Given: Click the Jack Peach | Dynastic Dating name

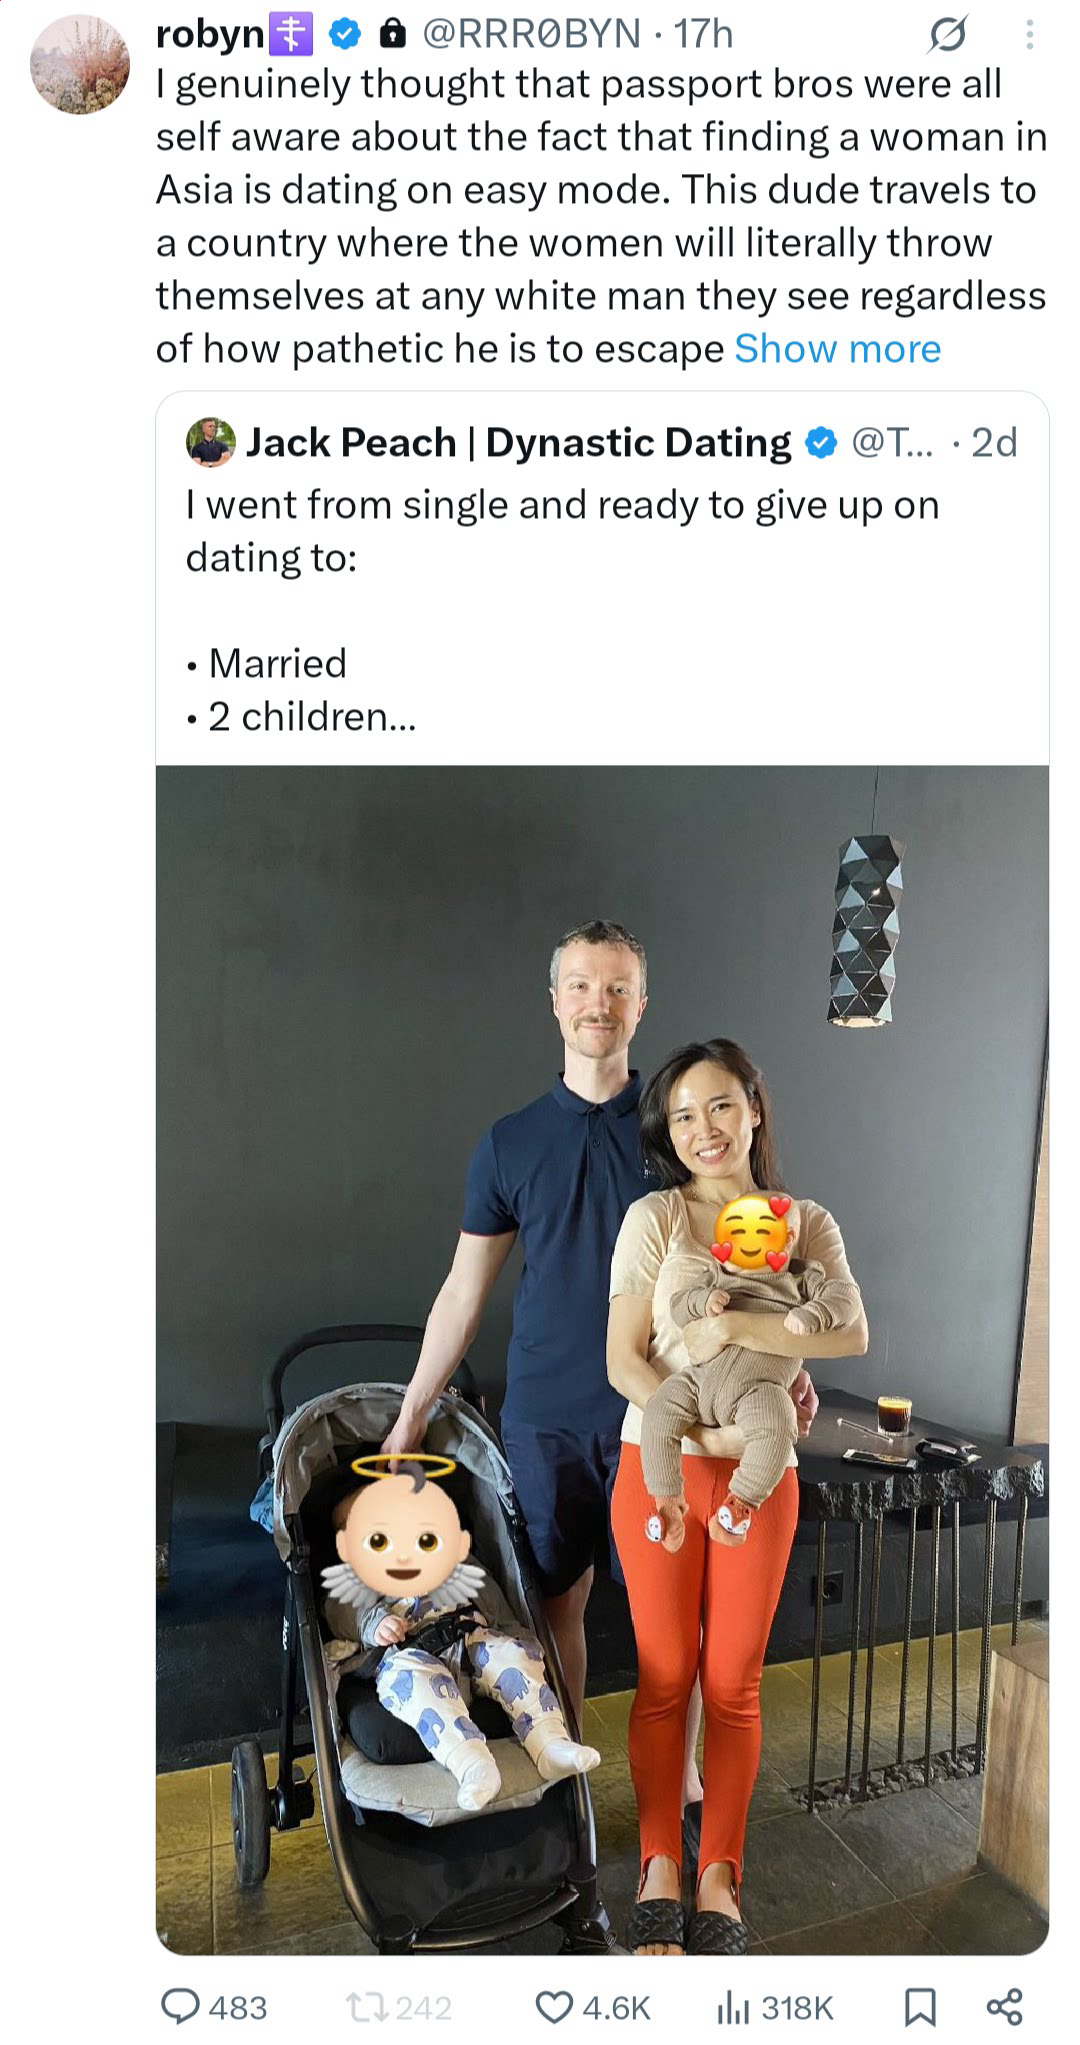Looking at the screenshot, I should click(x=519, y=442).
